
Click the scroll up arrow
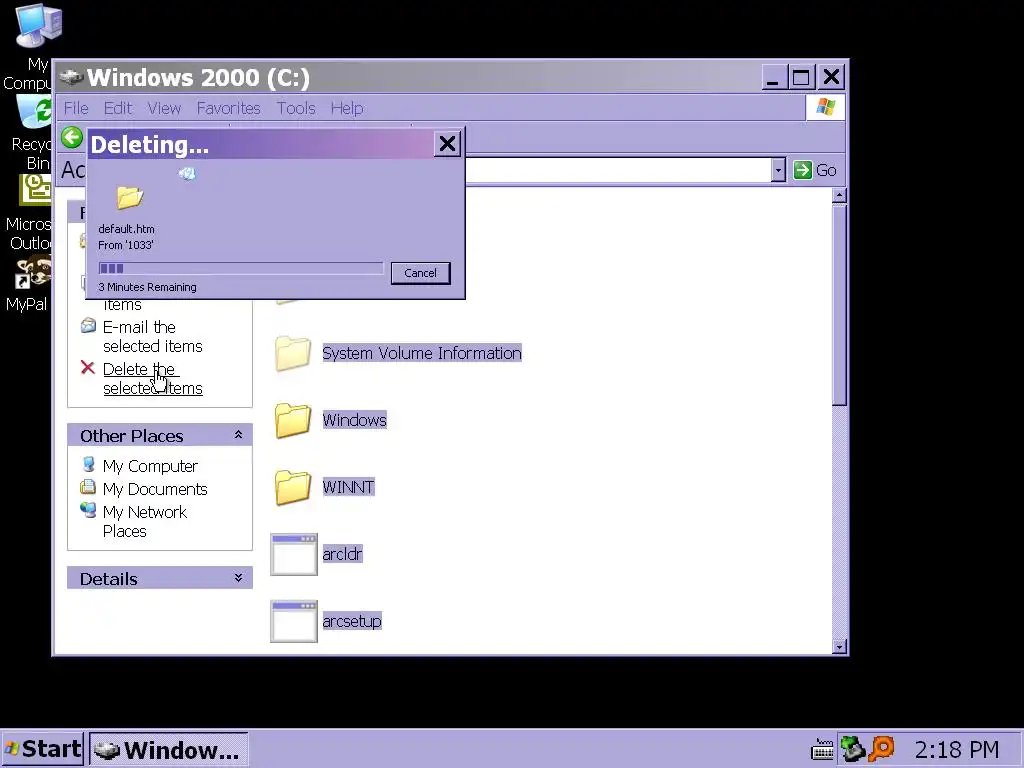(x=840, y=195)
